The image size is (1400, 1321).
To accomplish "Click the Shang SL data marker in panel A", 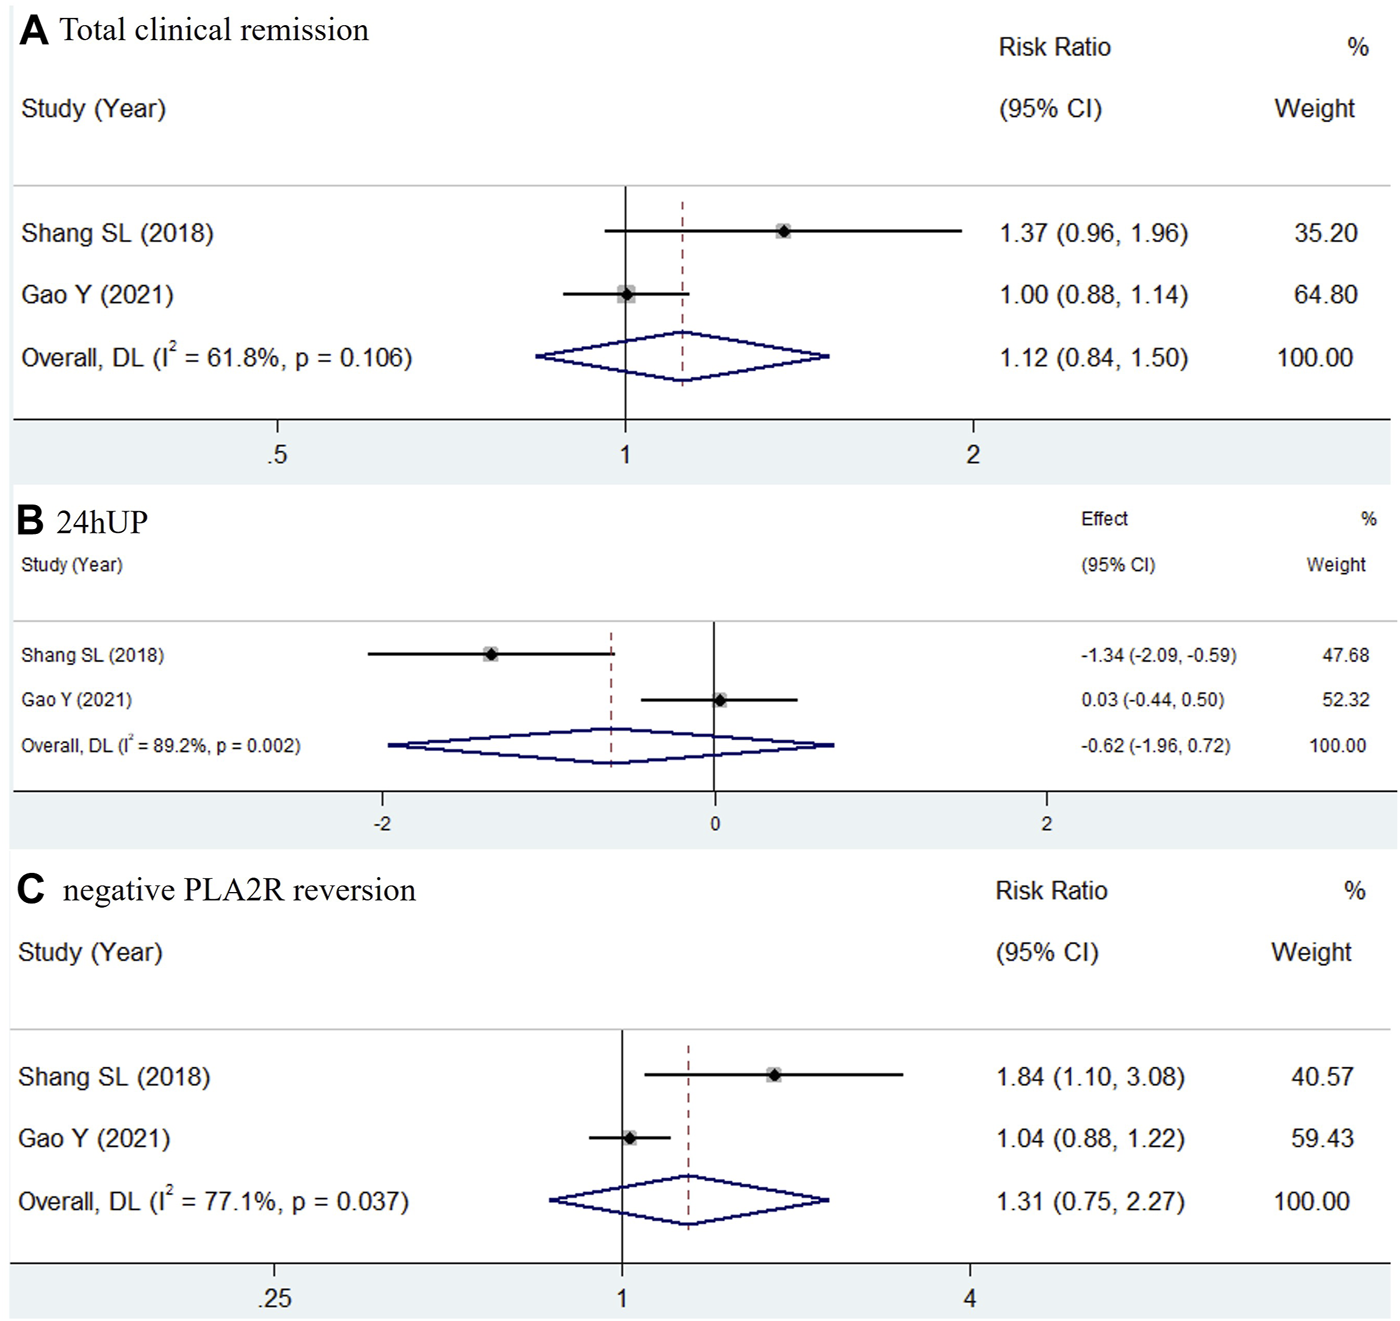I will [784, 231].
